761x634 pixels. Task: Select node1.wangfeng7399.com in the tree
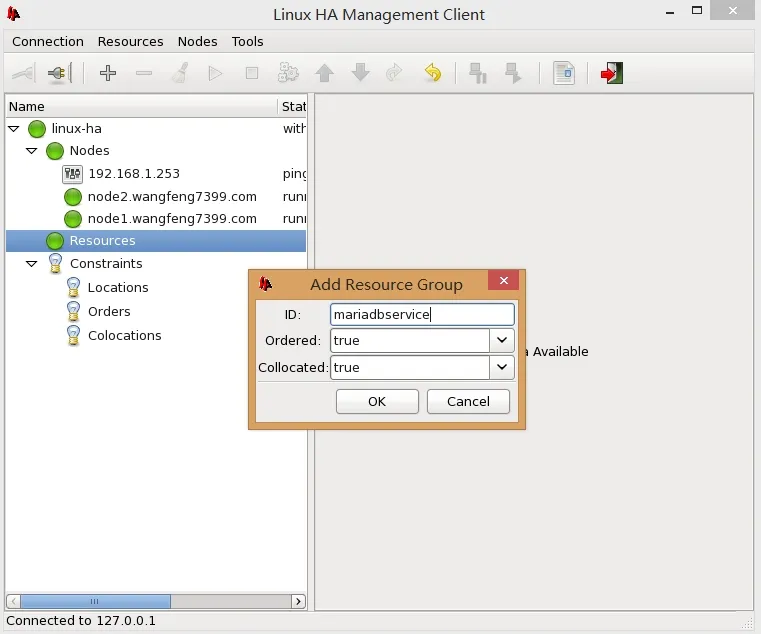click(x=172, y=219)
